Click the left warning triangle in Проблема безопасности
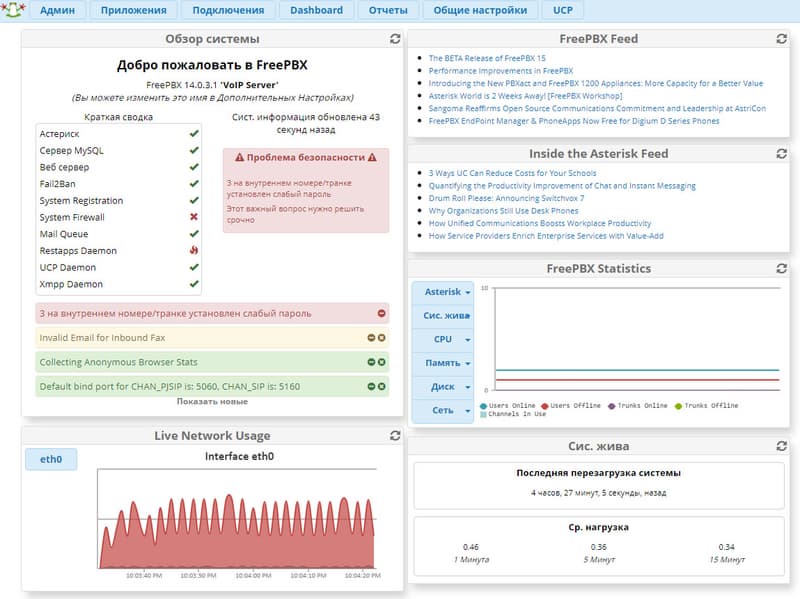This screenshot has height=599, width=800. click(240, 157)
